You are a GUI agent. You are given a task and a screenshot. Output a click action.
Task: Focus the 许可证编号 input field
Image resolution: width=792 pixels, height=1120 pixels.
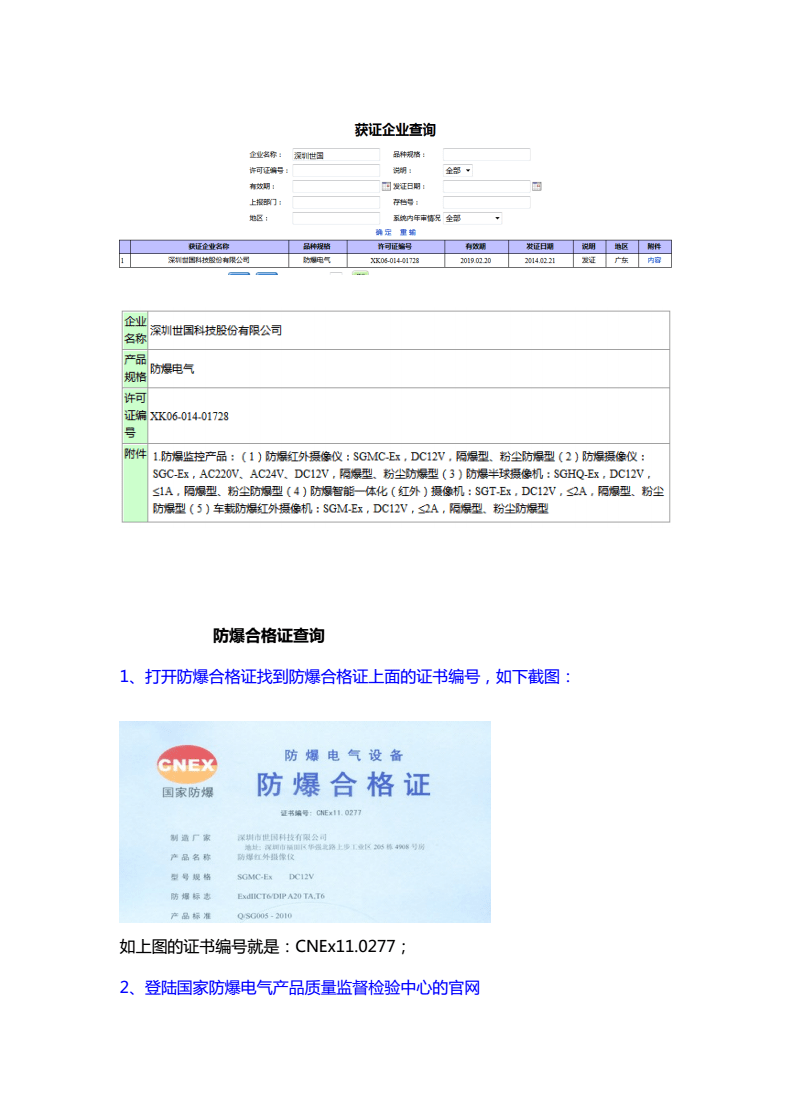(x=336, y=171)
